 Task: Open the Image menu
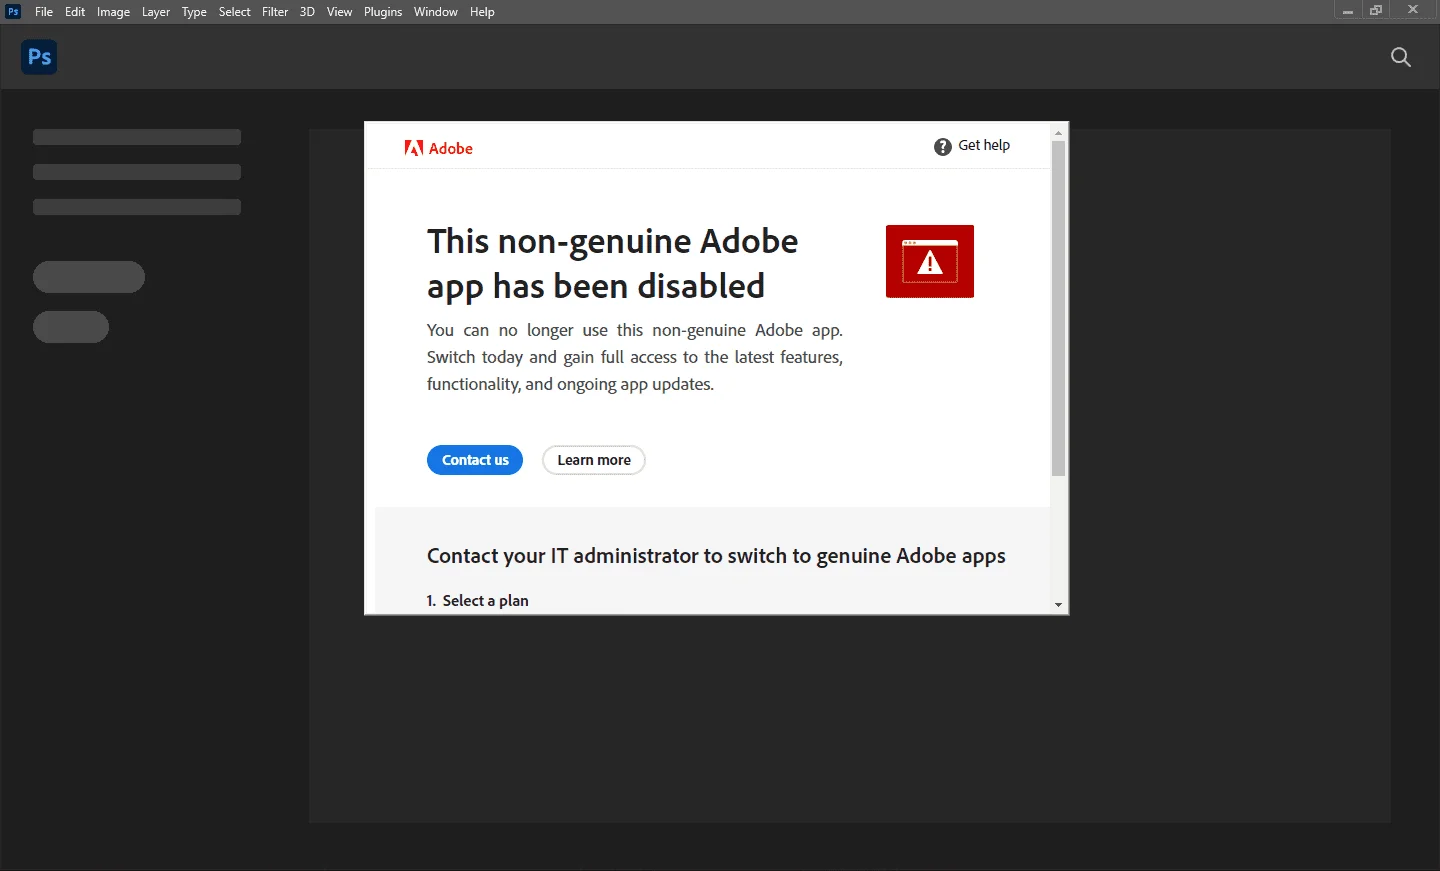pyautogui.click(x=113, y=12)
